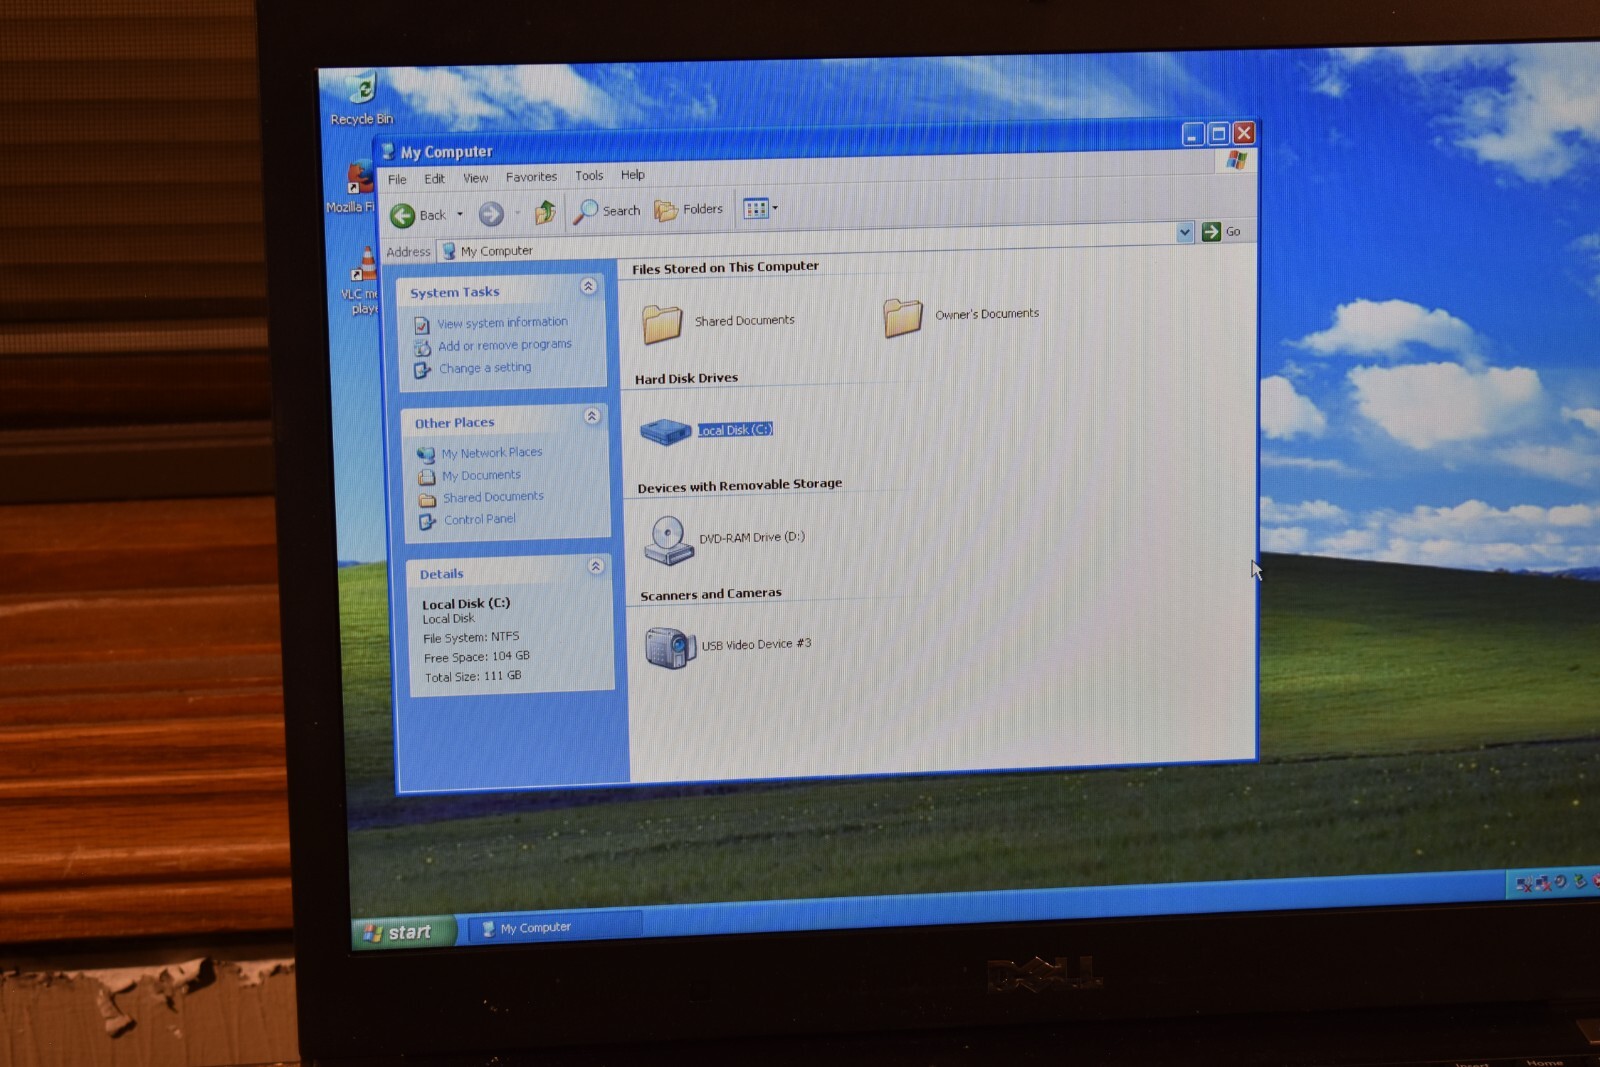Click the Local Disk (C:) label
The width and height of the screenshot is (1600, 1067).
coord(735,430)
